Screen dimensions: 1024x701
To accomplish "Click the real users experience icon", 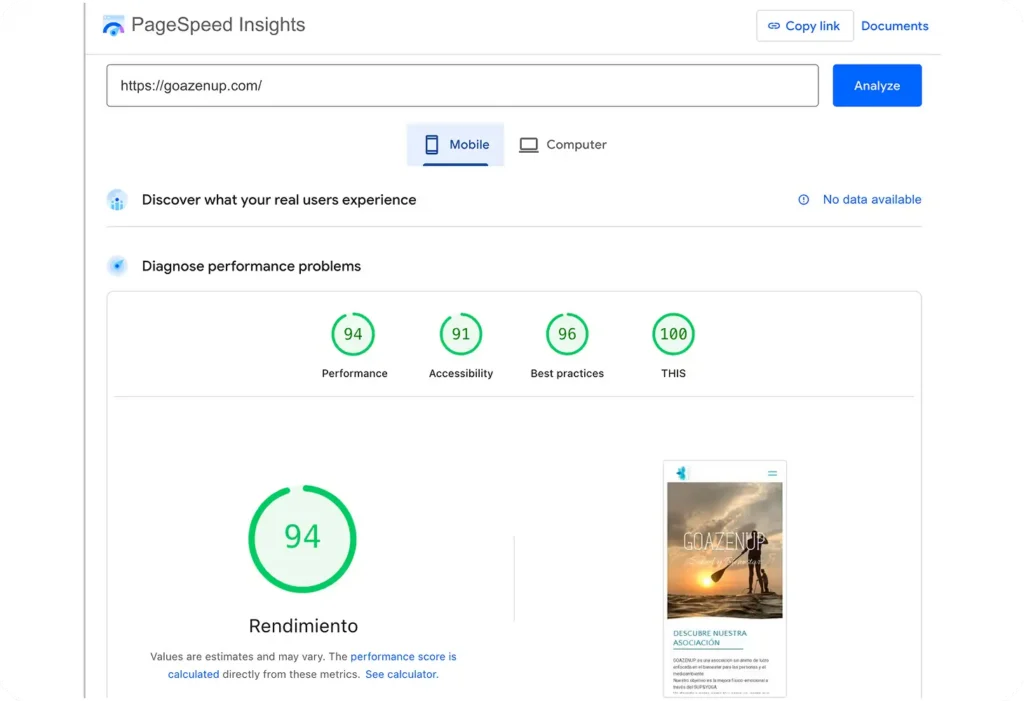I will [117, 200].
